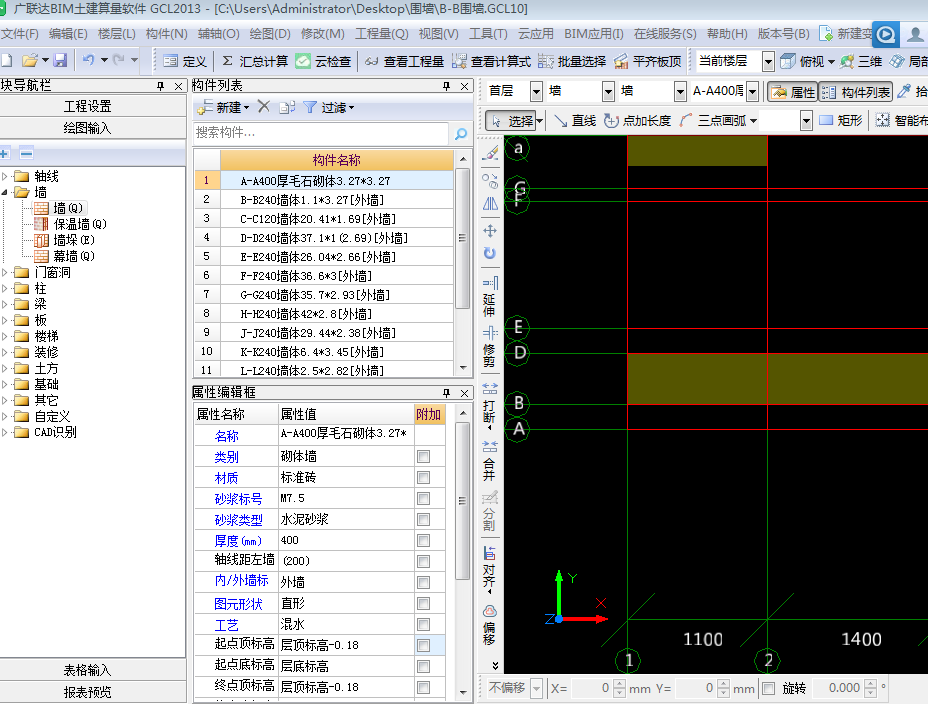Click the open folder icon
This screenshot has height=704, width=928.
pyautogui.click(x=30, y=60)
